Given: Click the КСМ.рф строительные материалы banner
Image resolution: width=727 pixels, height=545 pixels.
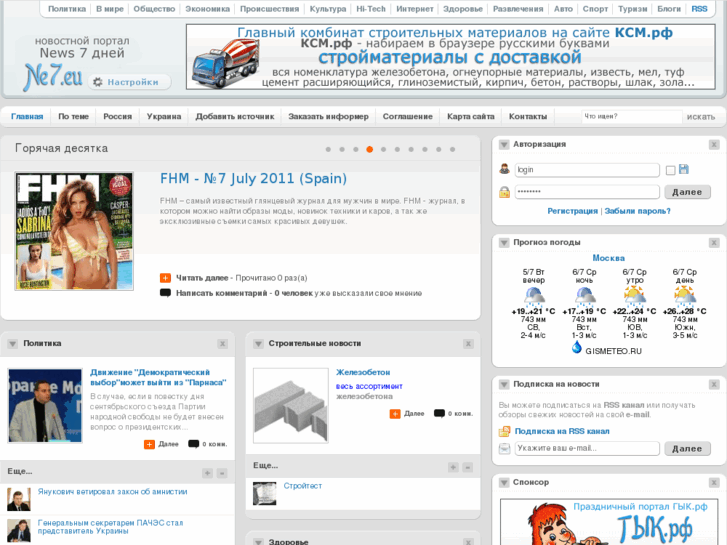Looking at the screenshot, I should [x=451, y=57].
